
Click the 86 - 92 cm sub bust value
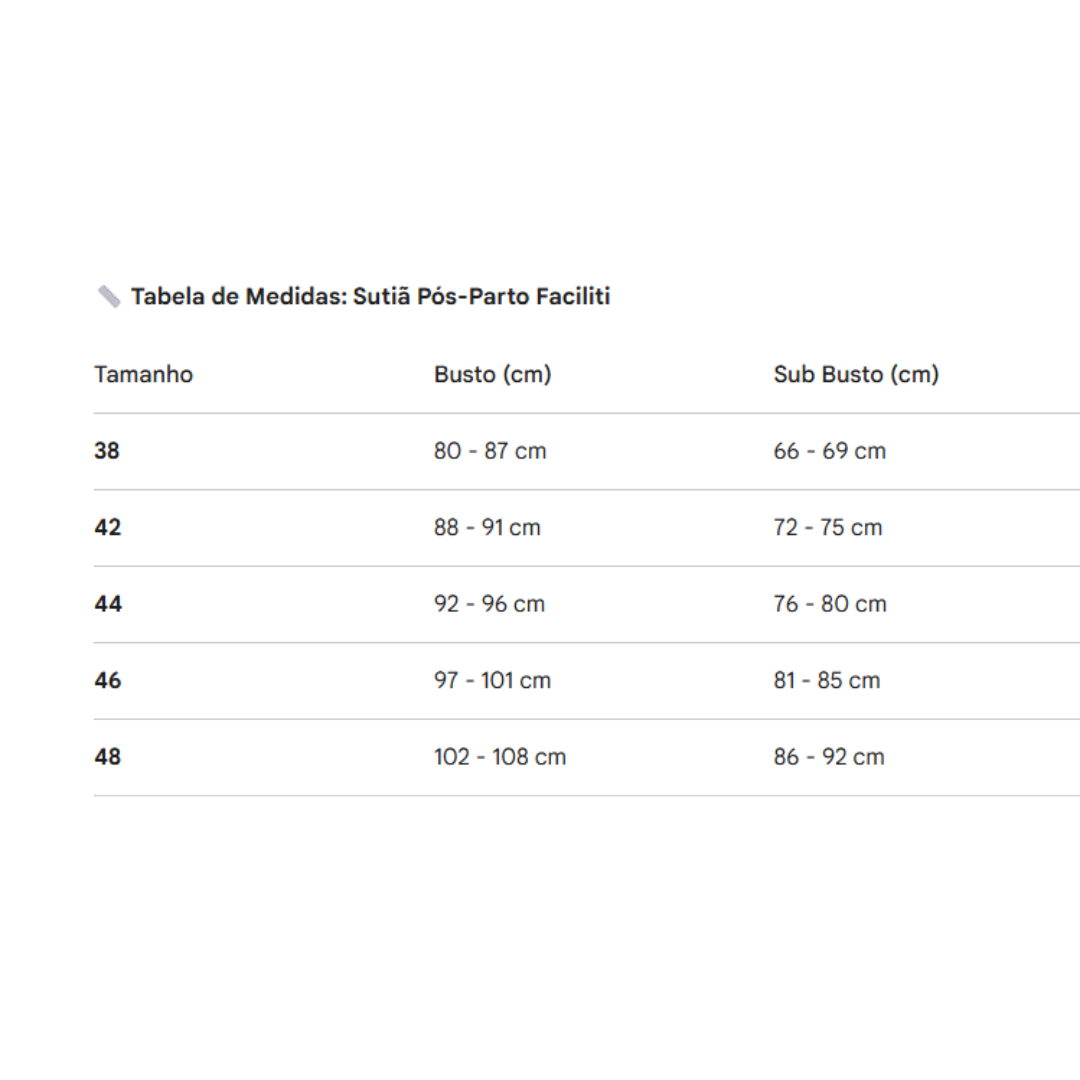pyautogui.click(x=829, y=756)
